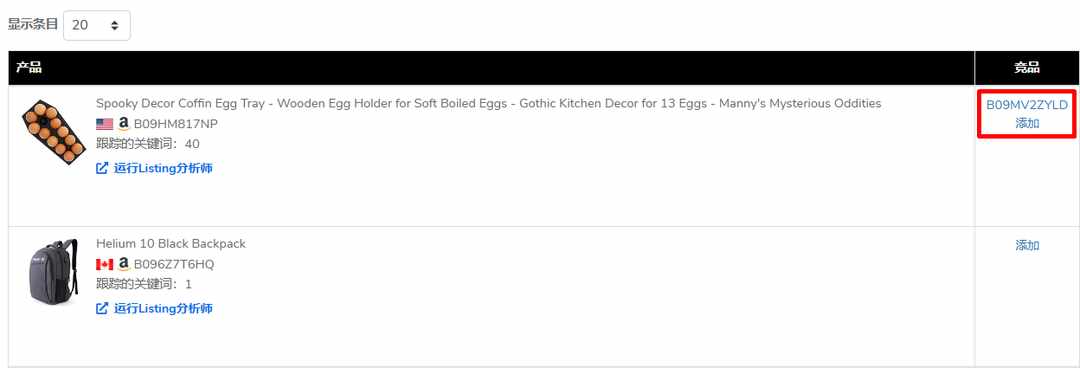The image size is (1080, 368).
Task: Click 添加 under competitor B09MV2ZYLD
Action: point(1027,123)
